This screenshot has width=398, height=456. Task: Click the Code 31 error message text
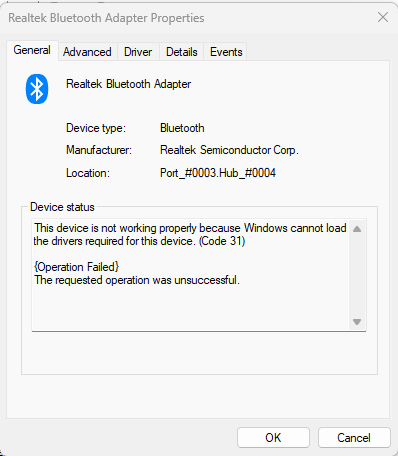[x=190, y=234]
